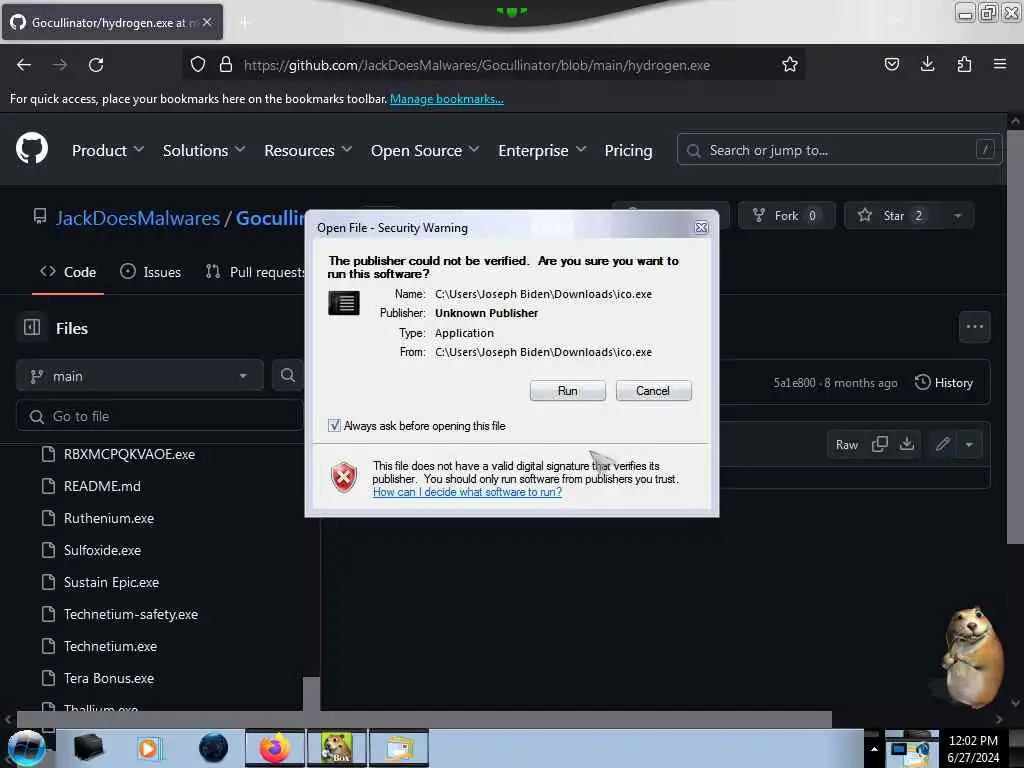Viewport: 1024px width, 768px height.
Task: Open Tera Bonus.exe in file tree
Action: pyautogui.click(x=109, y=678)
